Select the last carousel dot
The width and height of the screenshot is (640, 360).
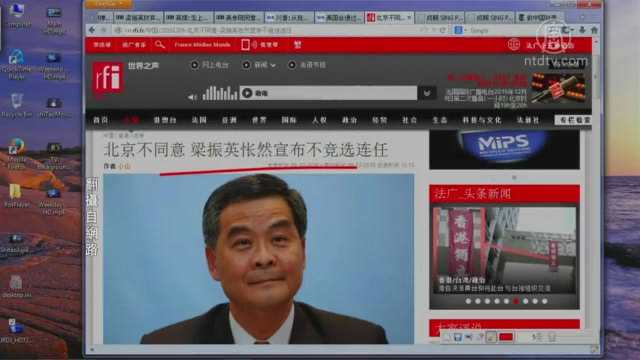544,301
